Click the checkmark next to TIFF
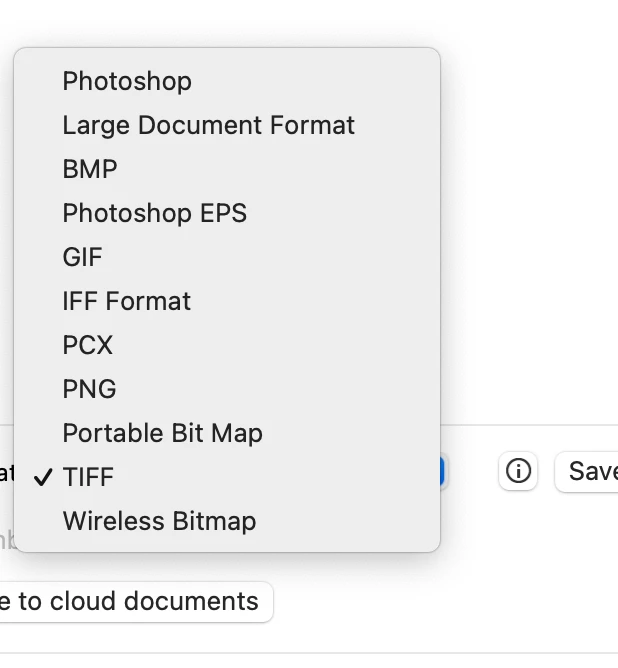618x668 pixels. pos(42,478)
